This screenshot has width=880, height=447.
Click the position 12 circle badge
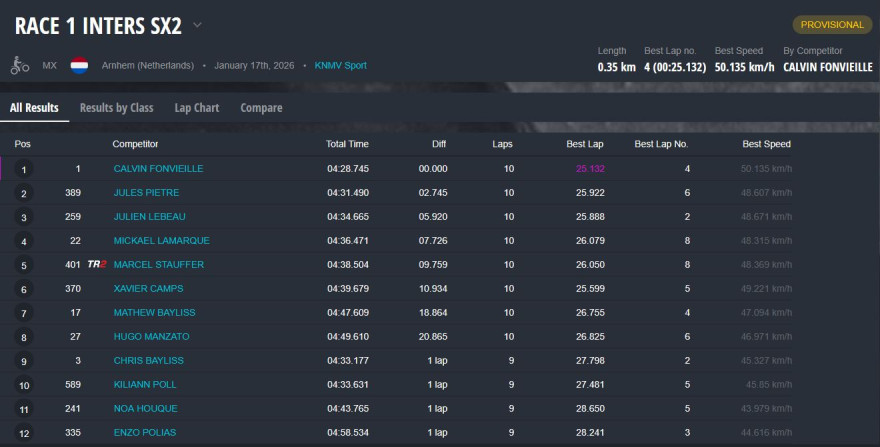click(x=24, y=433)
